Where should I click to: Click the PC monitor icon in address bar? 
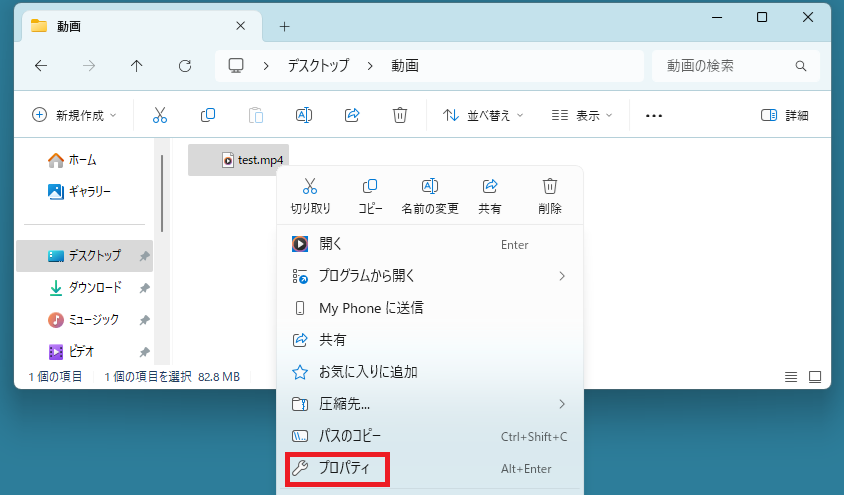point(236,66)
